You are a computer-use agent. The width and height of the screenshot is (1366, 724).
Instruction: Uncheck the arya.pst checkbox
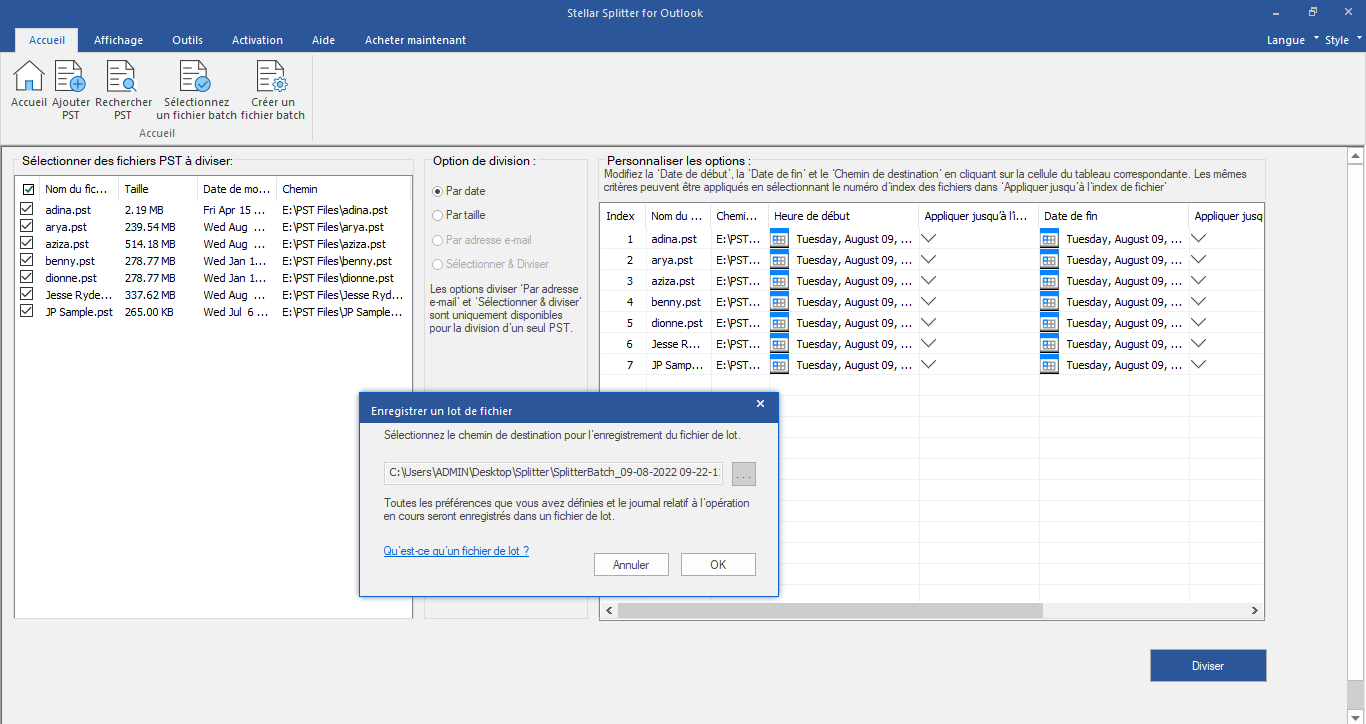pos(27,226)
